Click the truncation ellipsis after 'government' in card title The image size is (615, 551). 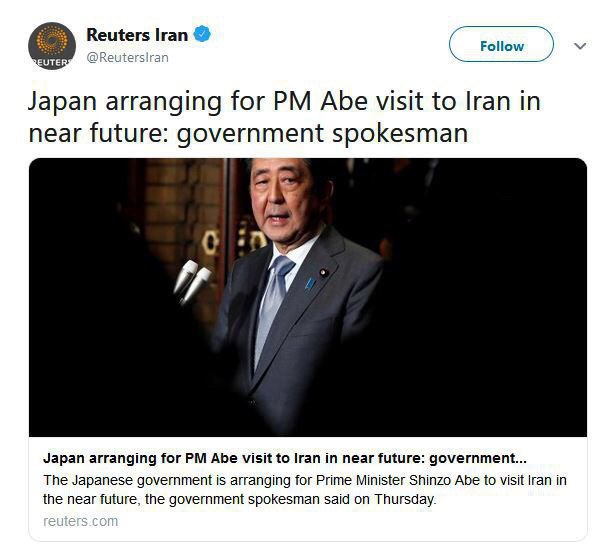521,459
